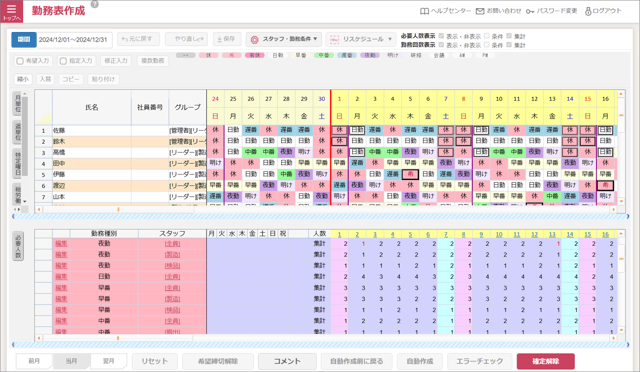Viewport: 640px width, 372px height.
Task: Toggle 必要人数表示 表示・非表示 checkbox
Action: tap(441, 36)
